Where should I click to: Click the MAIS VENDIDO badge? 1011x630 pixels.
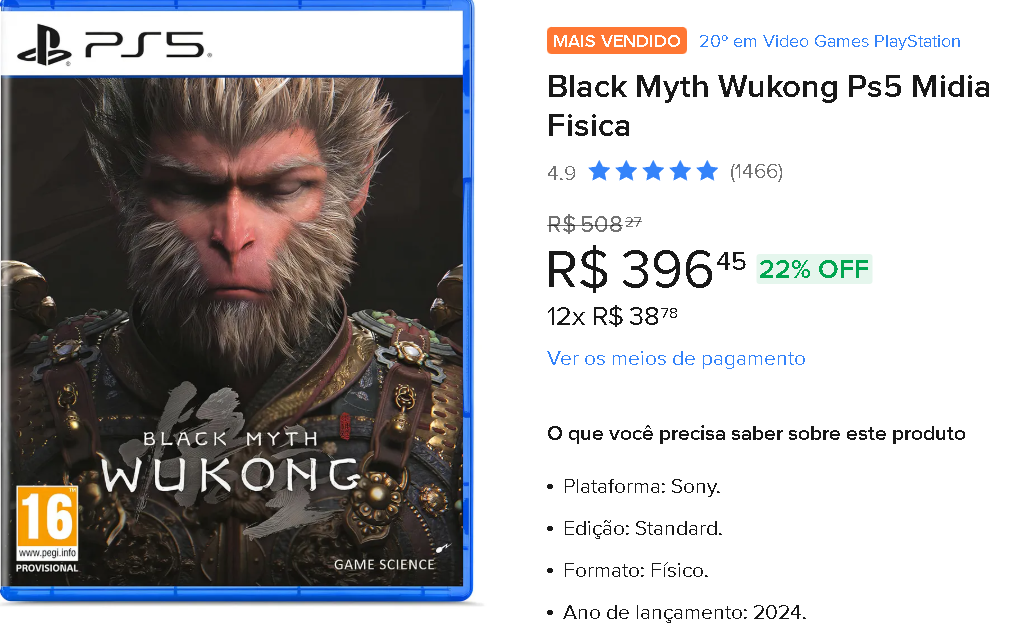[x=617, y=41]
